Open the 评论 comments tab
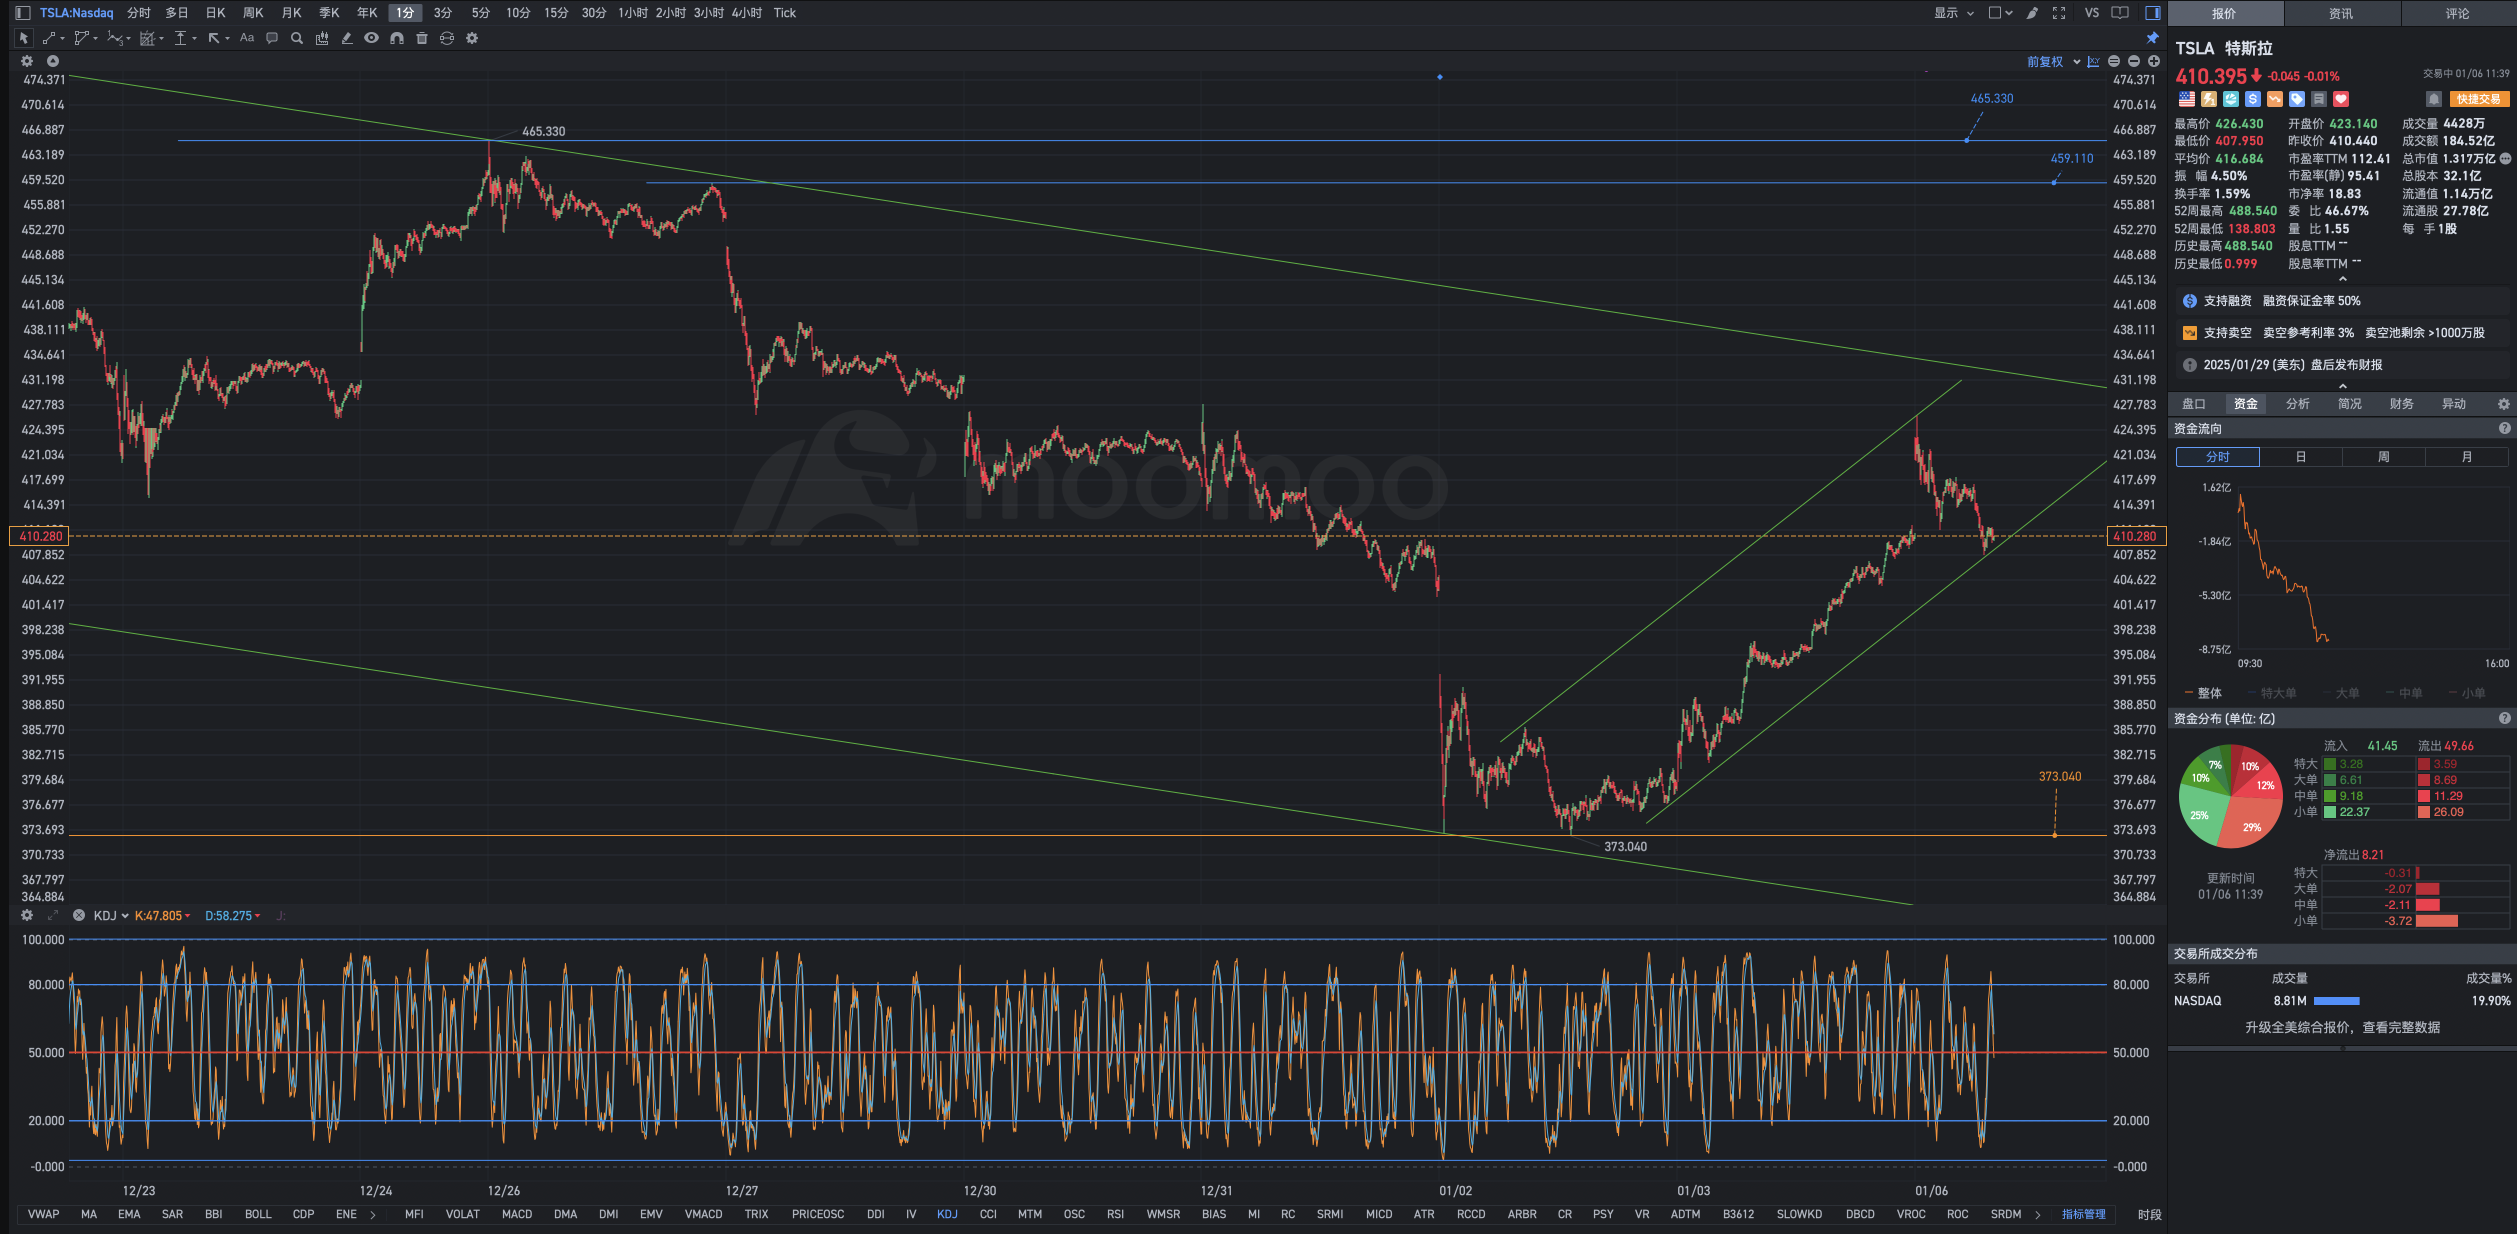2517x1234 pixels. click(2458, 13)
